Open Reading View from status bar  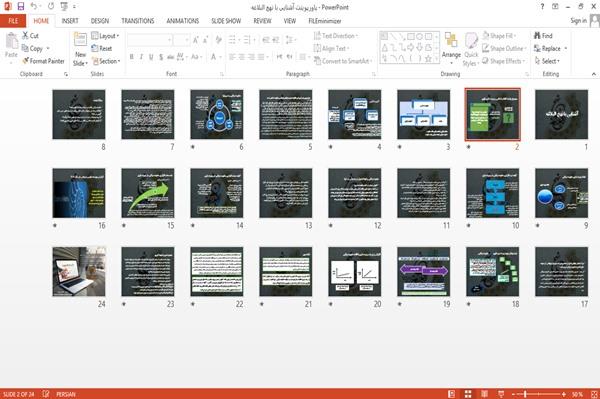484,394
